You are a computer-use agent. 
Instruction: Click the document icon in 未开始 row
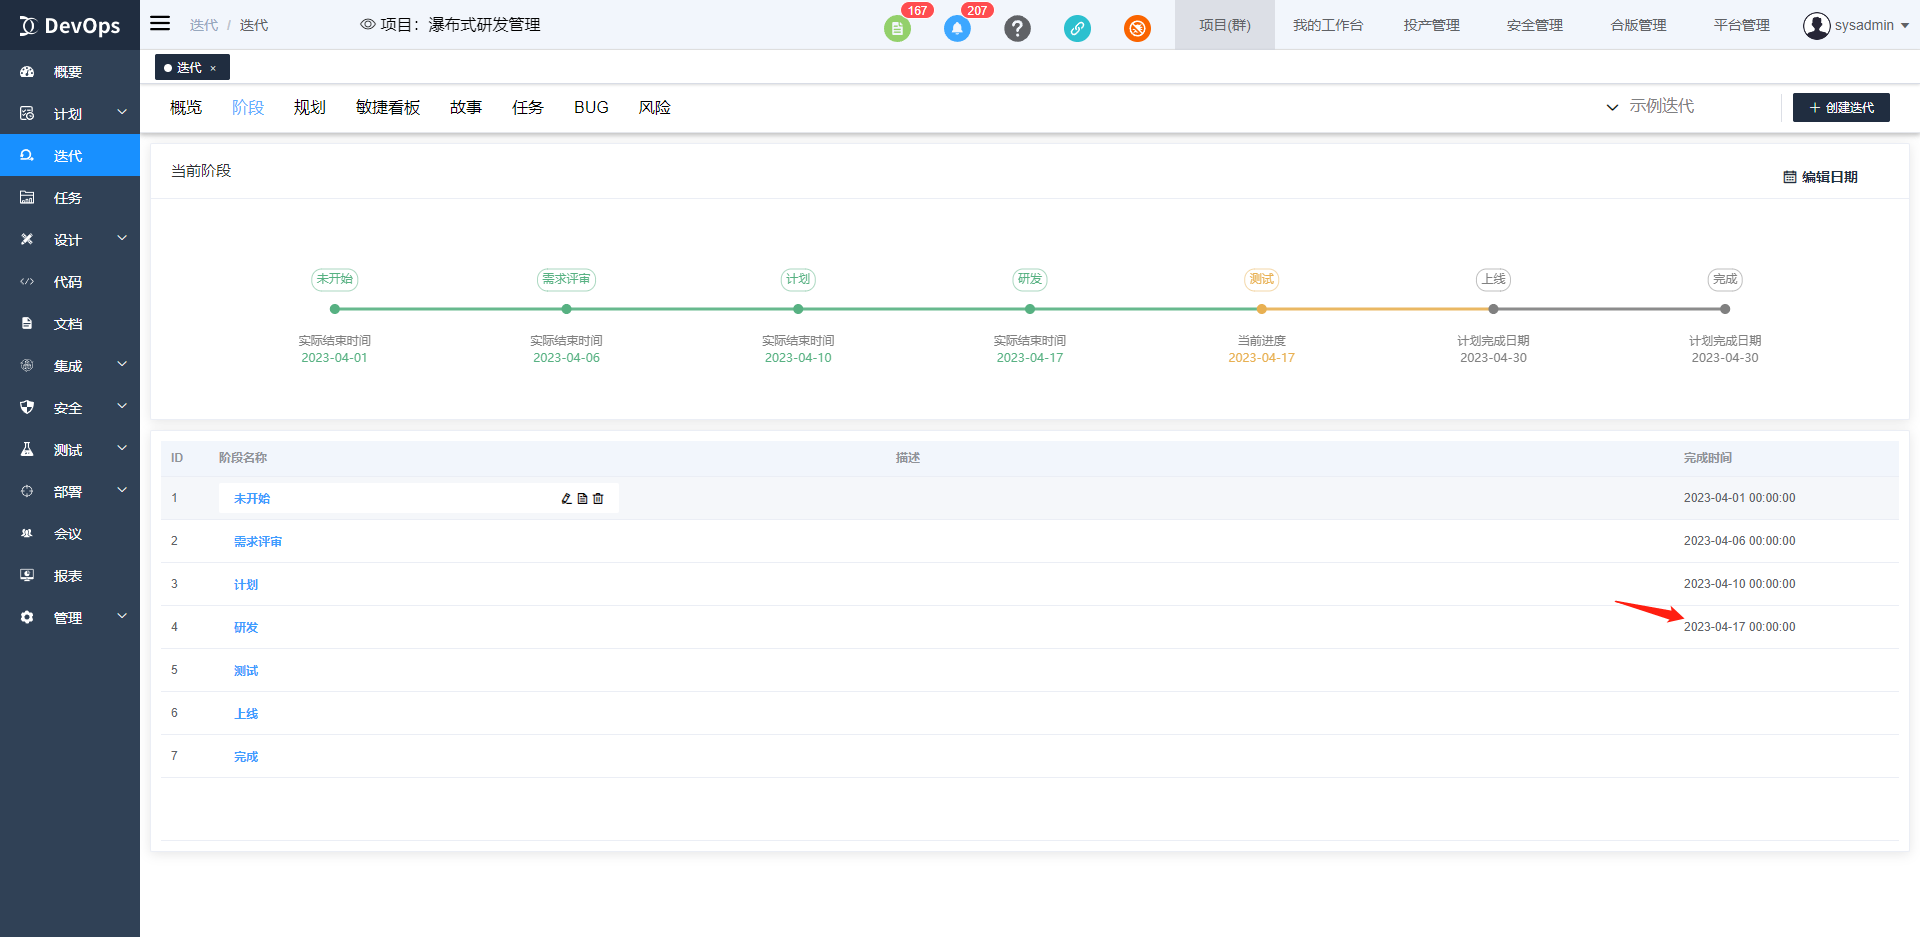pos(582,498)
